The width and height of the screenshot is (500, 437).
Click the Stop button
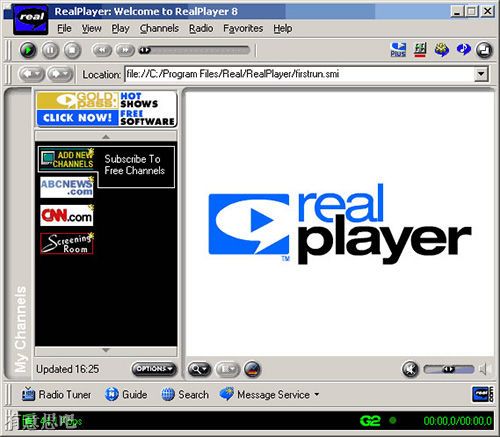click(x=72, y=50)
